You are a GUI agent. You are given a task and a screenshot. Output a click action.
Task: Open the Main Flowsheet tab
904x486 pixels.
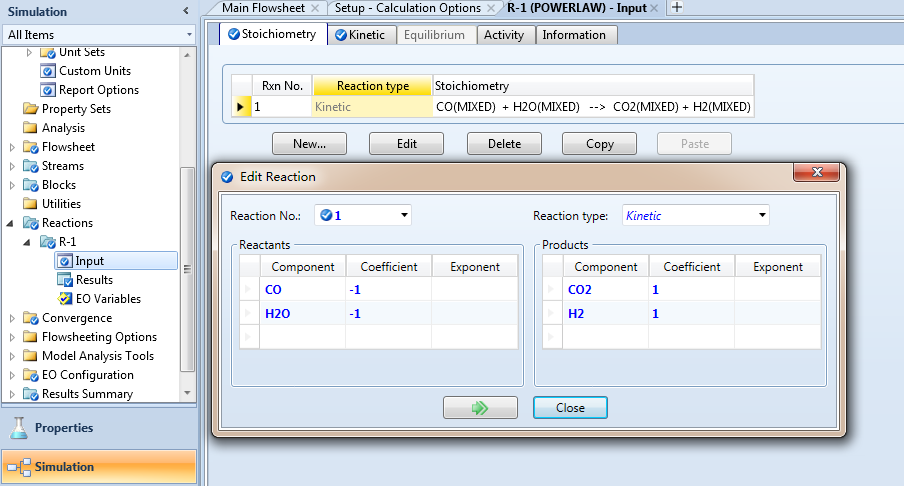264,7
